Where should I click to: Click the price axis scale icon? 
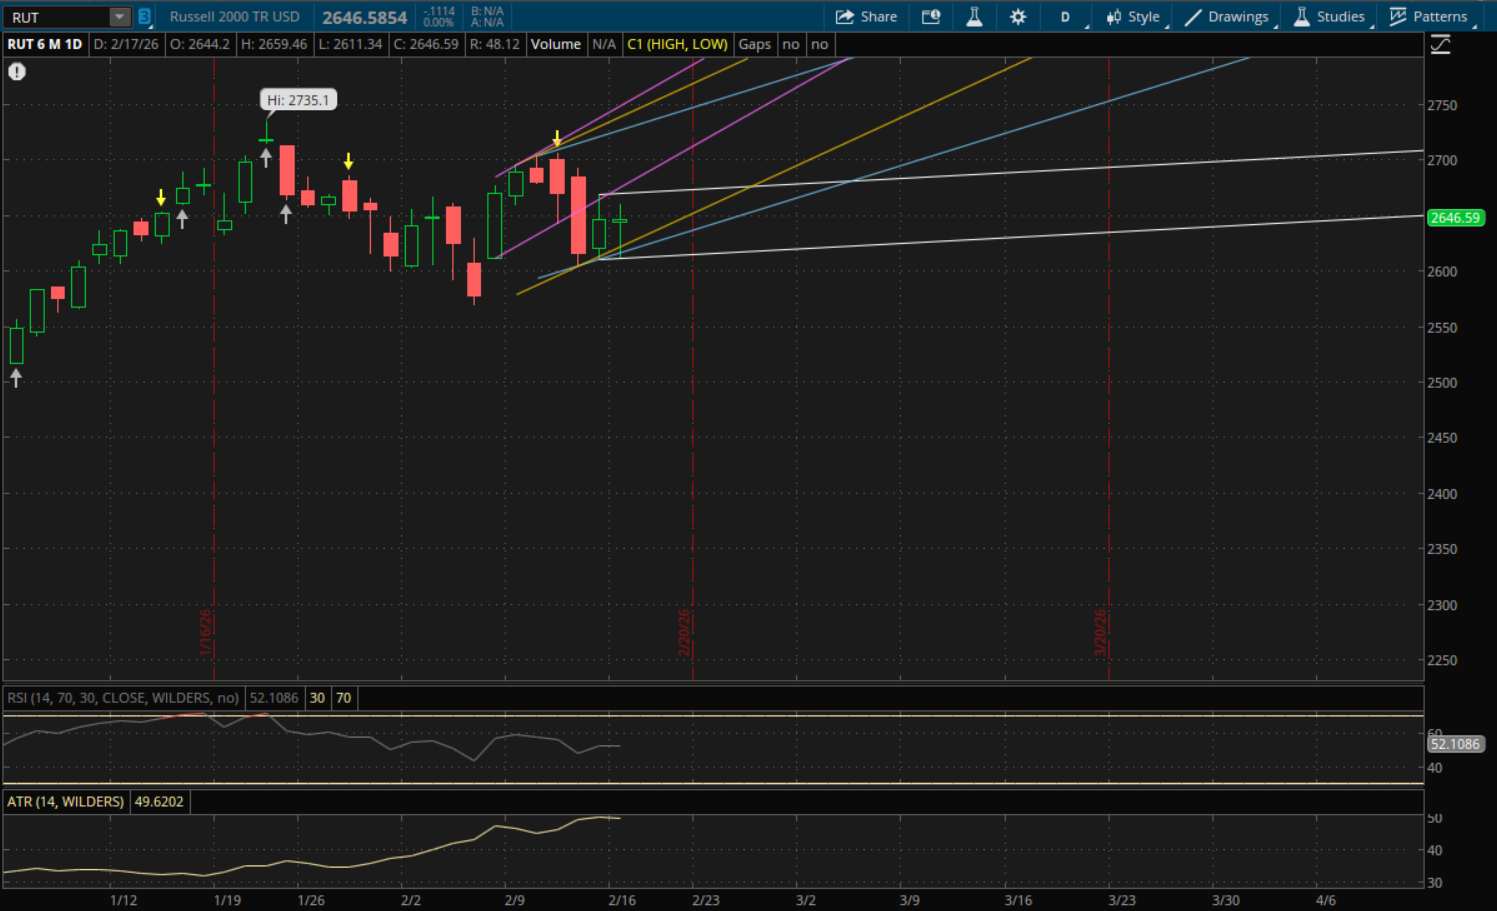tap(1440, 45)
